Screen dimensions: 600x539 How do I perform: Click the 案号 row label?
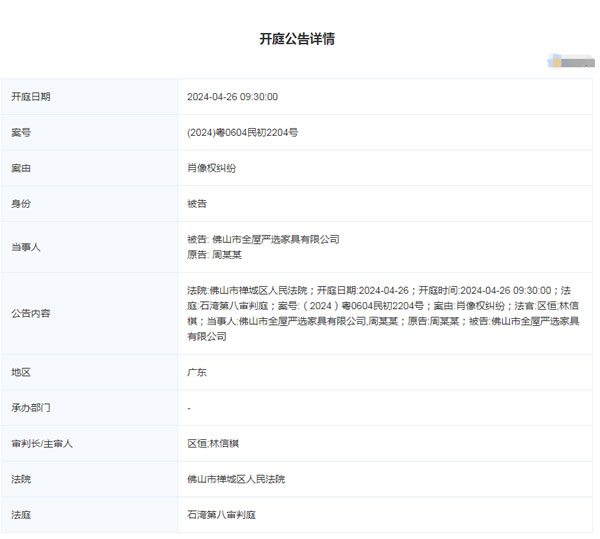tap(21, 132)
